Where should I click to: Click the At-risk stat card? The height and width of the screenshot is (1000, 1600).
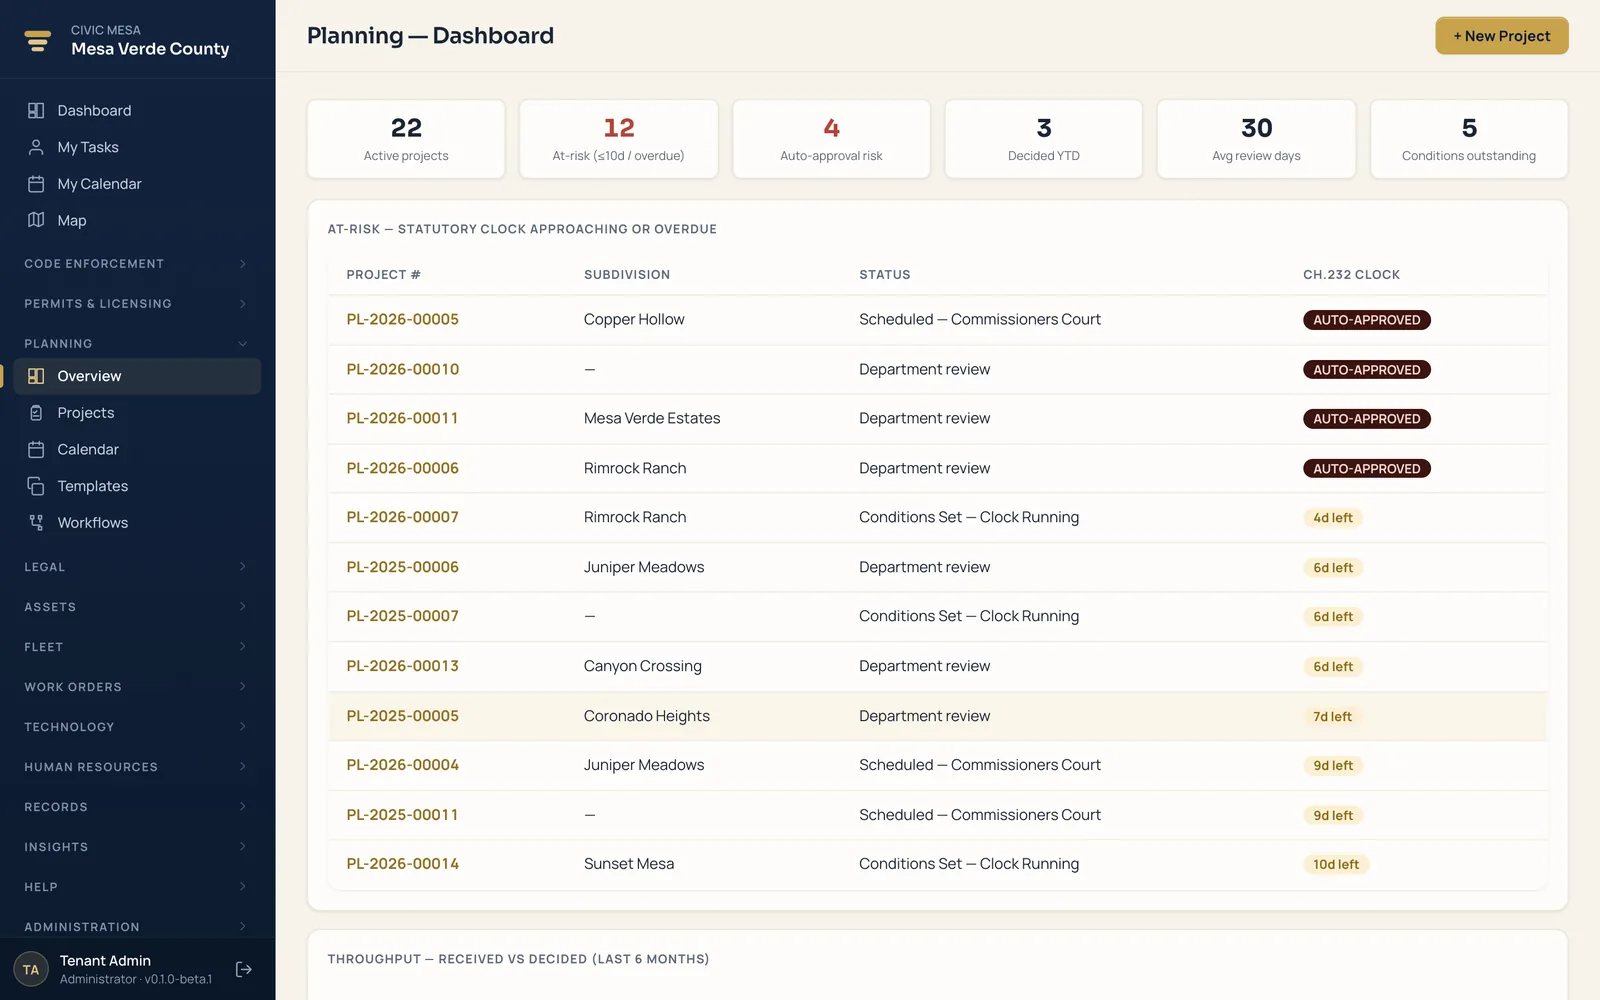[619, 139]
